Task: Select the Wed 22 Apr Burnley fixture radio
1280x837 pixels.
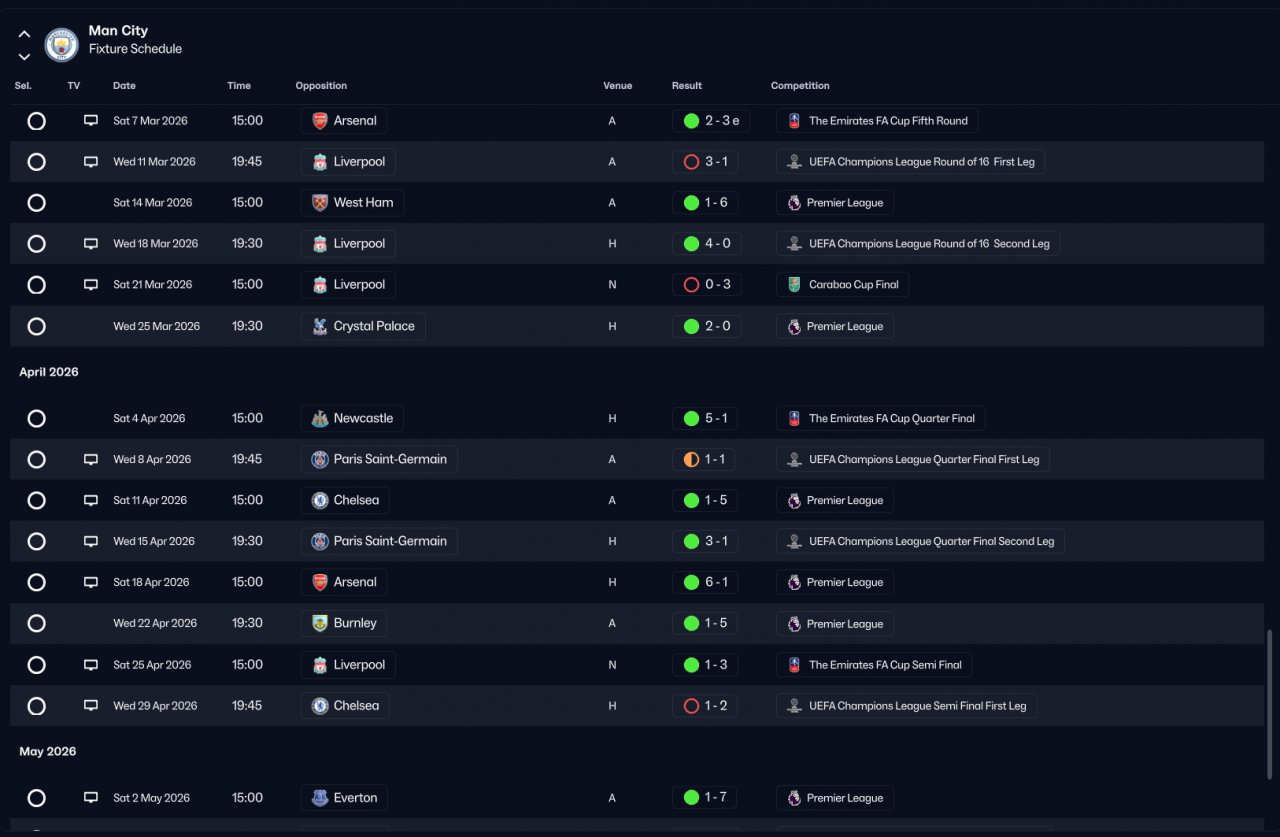Action: pyautogui.click(x=37, y=623)
